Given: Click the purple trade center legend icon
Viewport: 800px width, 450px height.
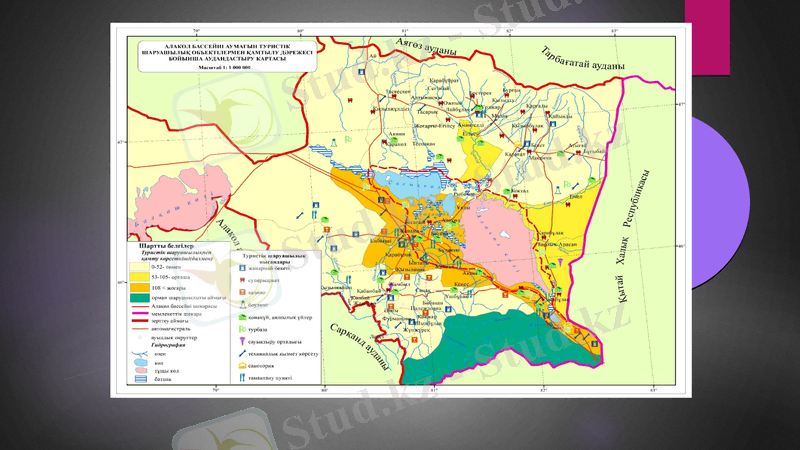Looking at the screenshot, I should pos(240,340).
